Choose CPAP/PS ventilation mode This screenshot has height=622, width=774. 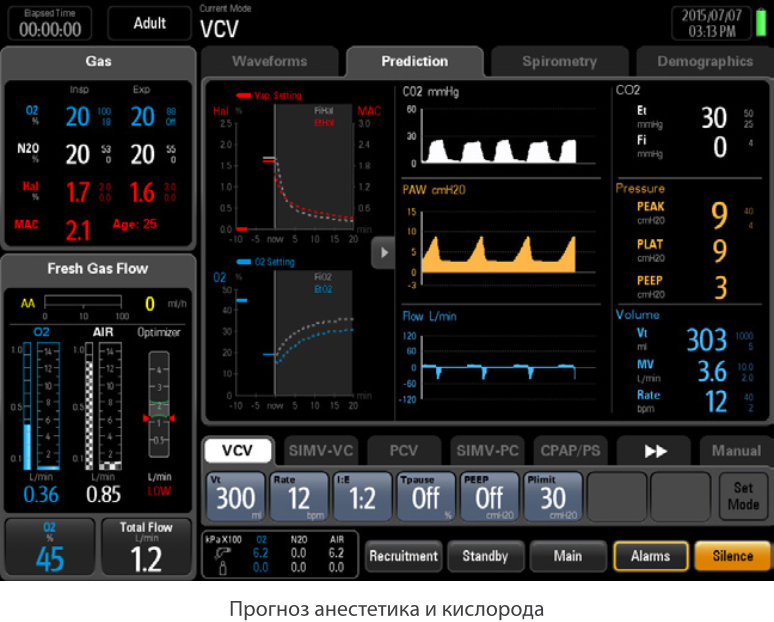click(x=570, y=451)
